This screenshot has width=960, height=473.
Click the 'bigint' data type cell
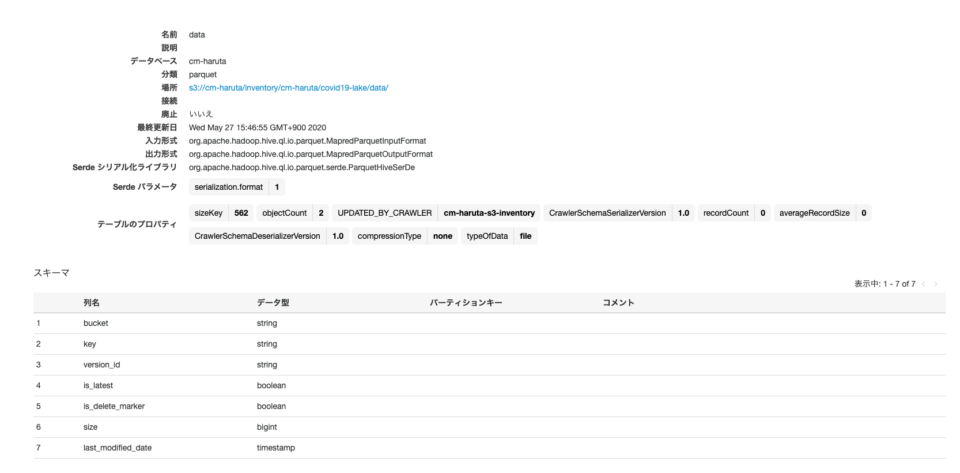coord(267,427)
